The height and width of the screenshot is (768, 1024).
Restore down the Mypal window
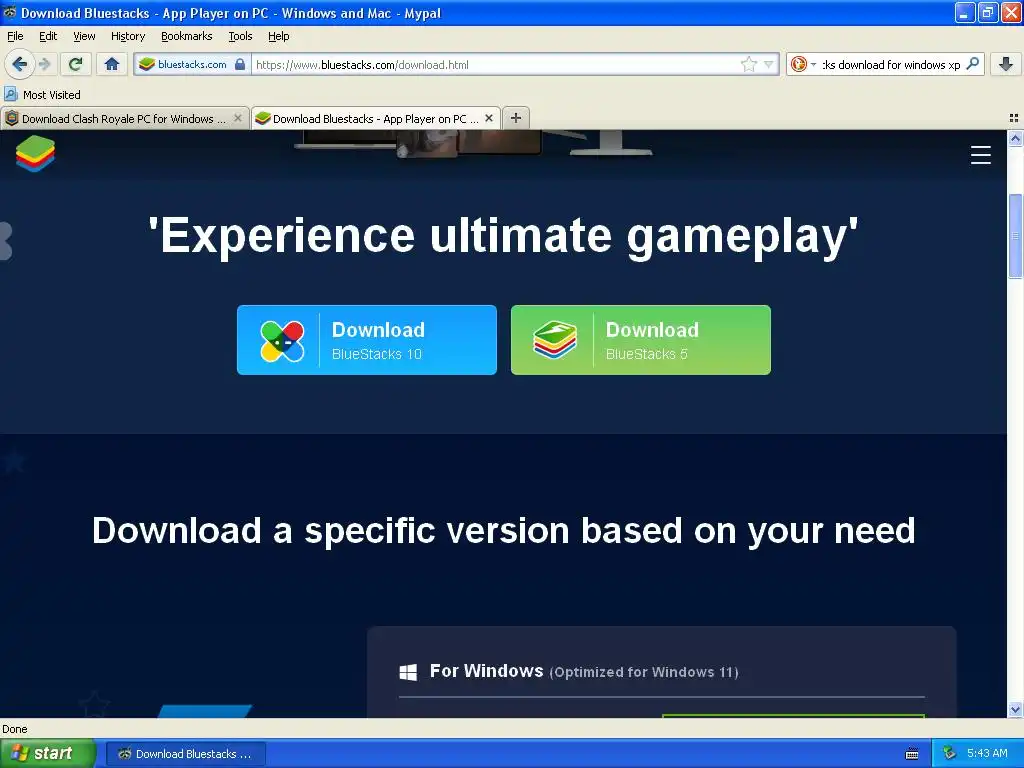987,12
